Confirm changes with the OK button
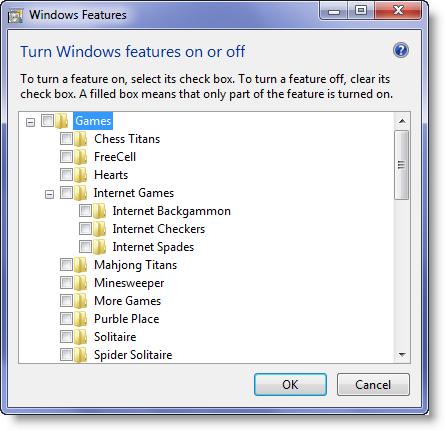Screen dimensions: 445x431 click(x=290, y=384)
